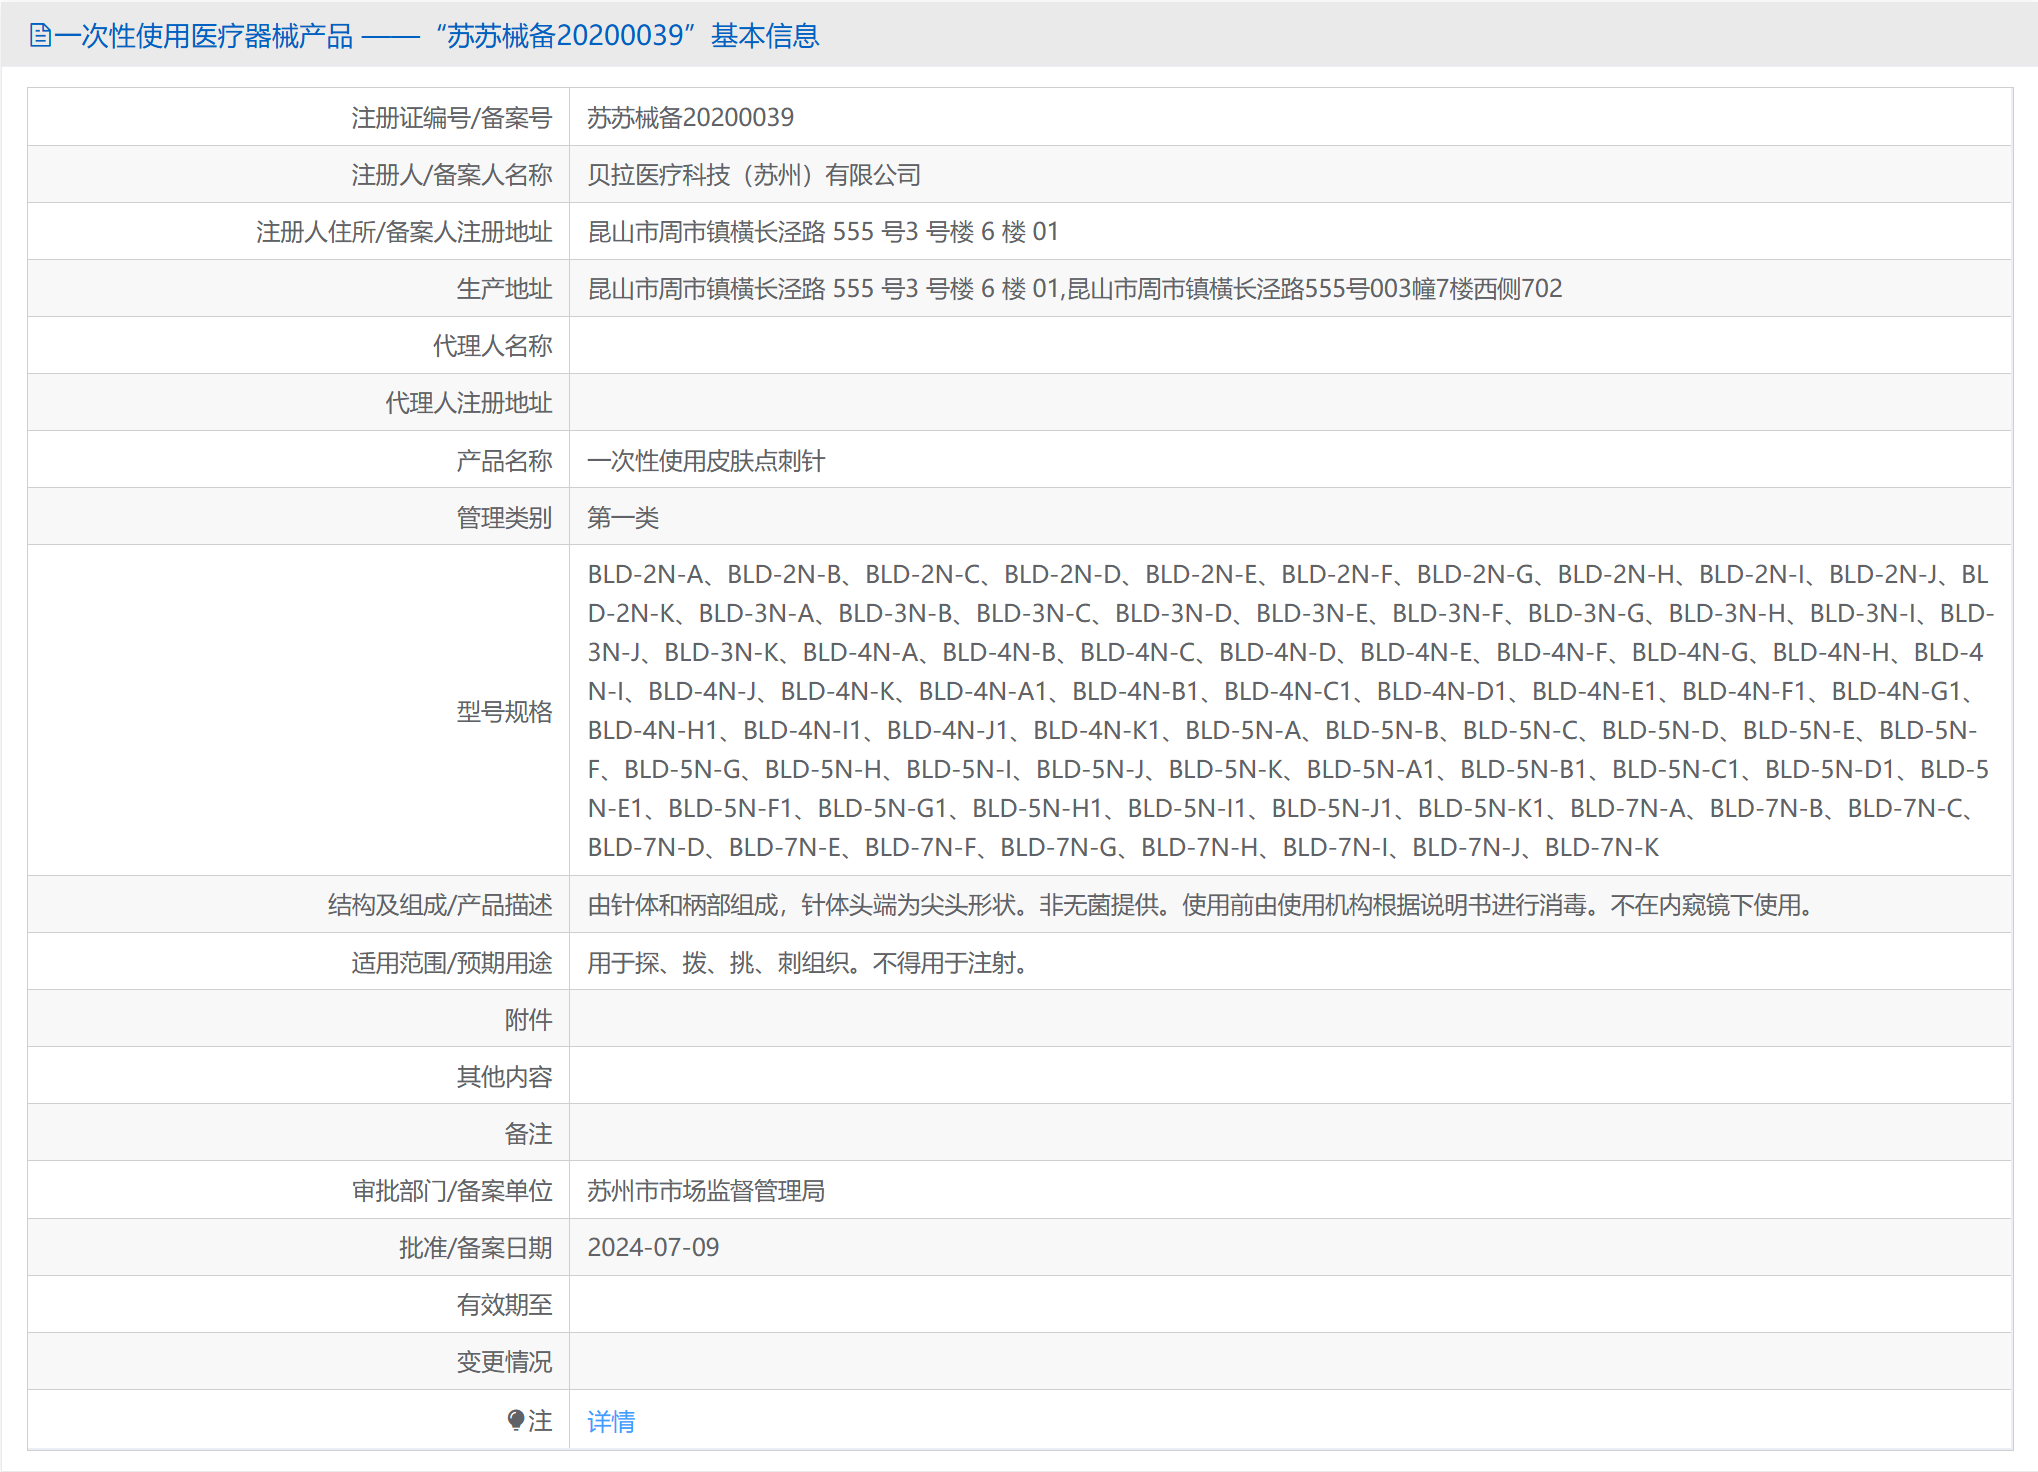Screen dimensions: 2038x1472
Task: Select the company name 贝拉医疗科技（苏州）有限公司
Action: (x=753, y=175)
